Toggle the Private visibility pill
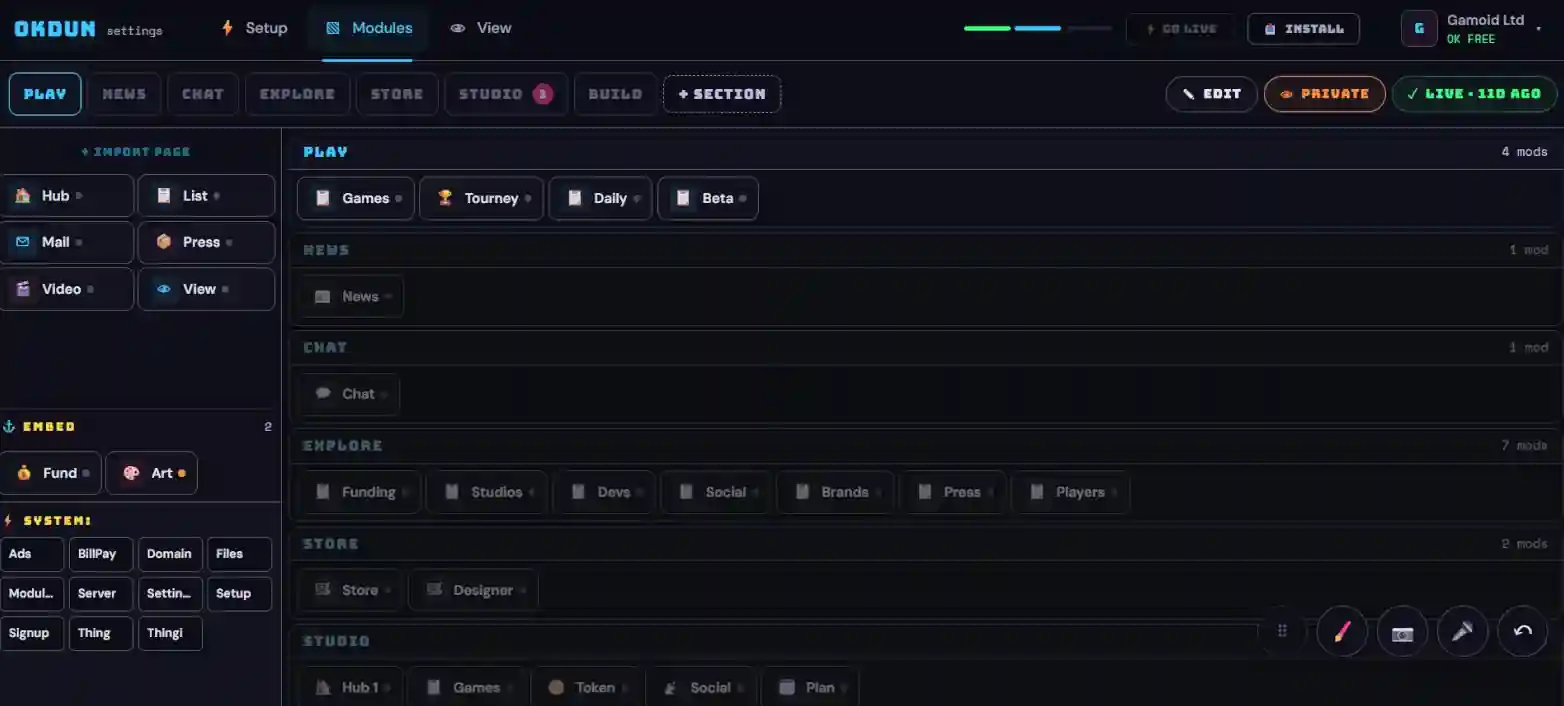Image resolution: width=1564 pixels, height=706 pixels. [1324, 94]
